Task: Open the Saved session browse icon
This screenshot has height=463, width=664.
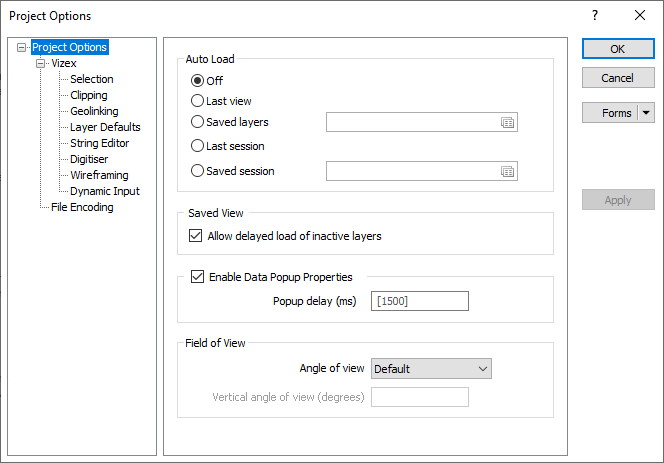Action: pos(507,171)
